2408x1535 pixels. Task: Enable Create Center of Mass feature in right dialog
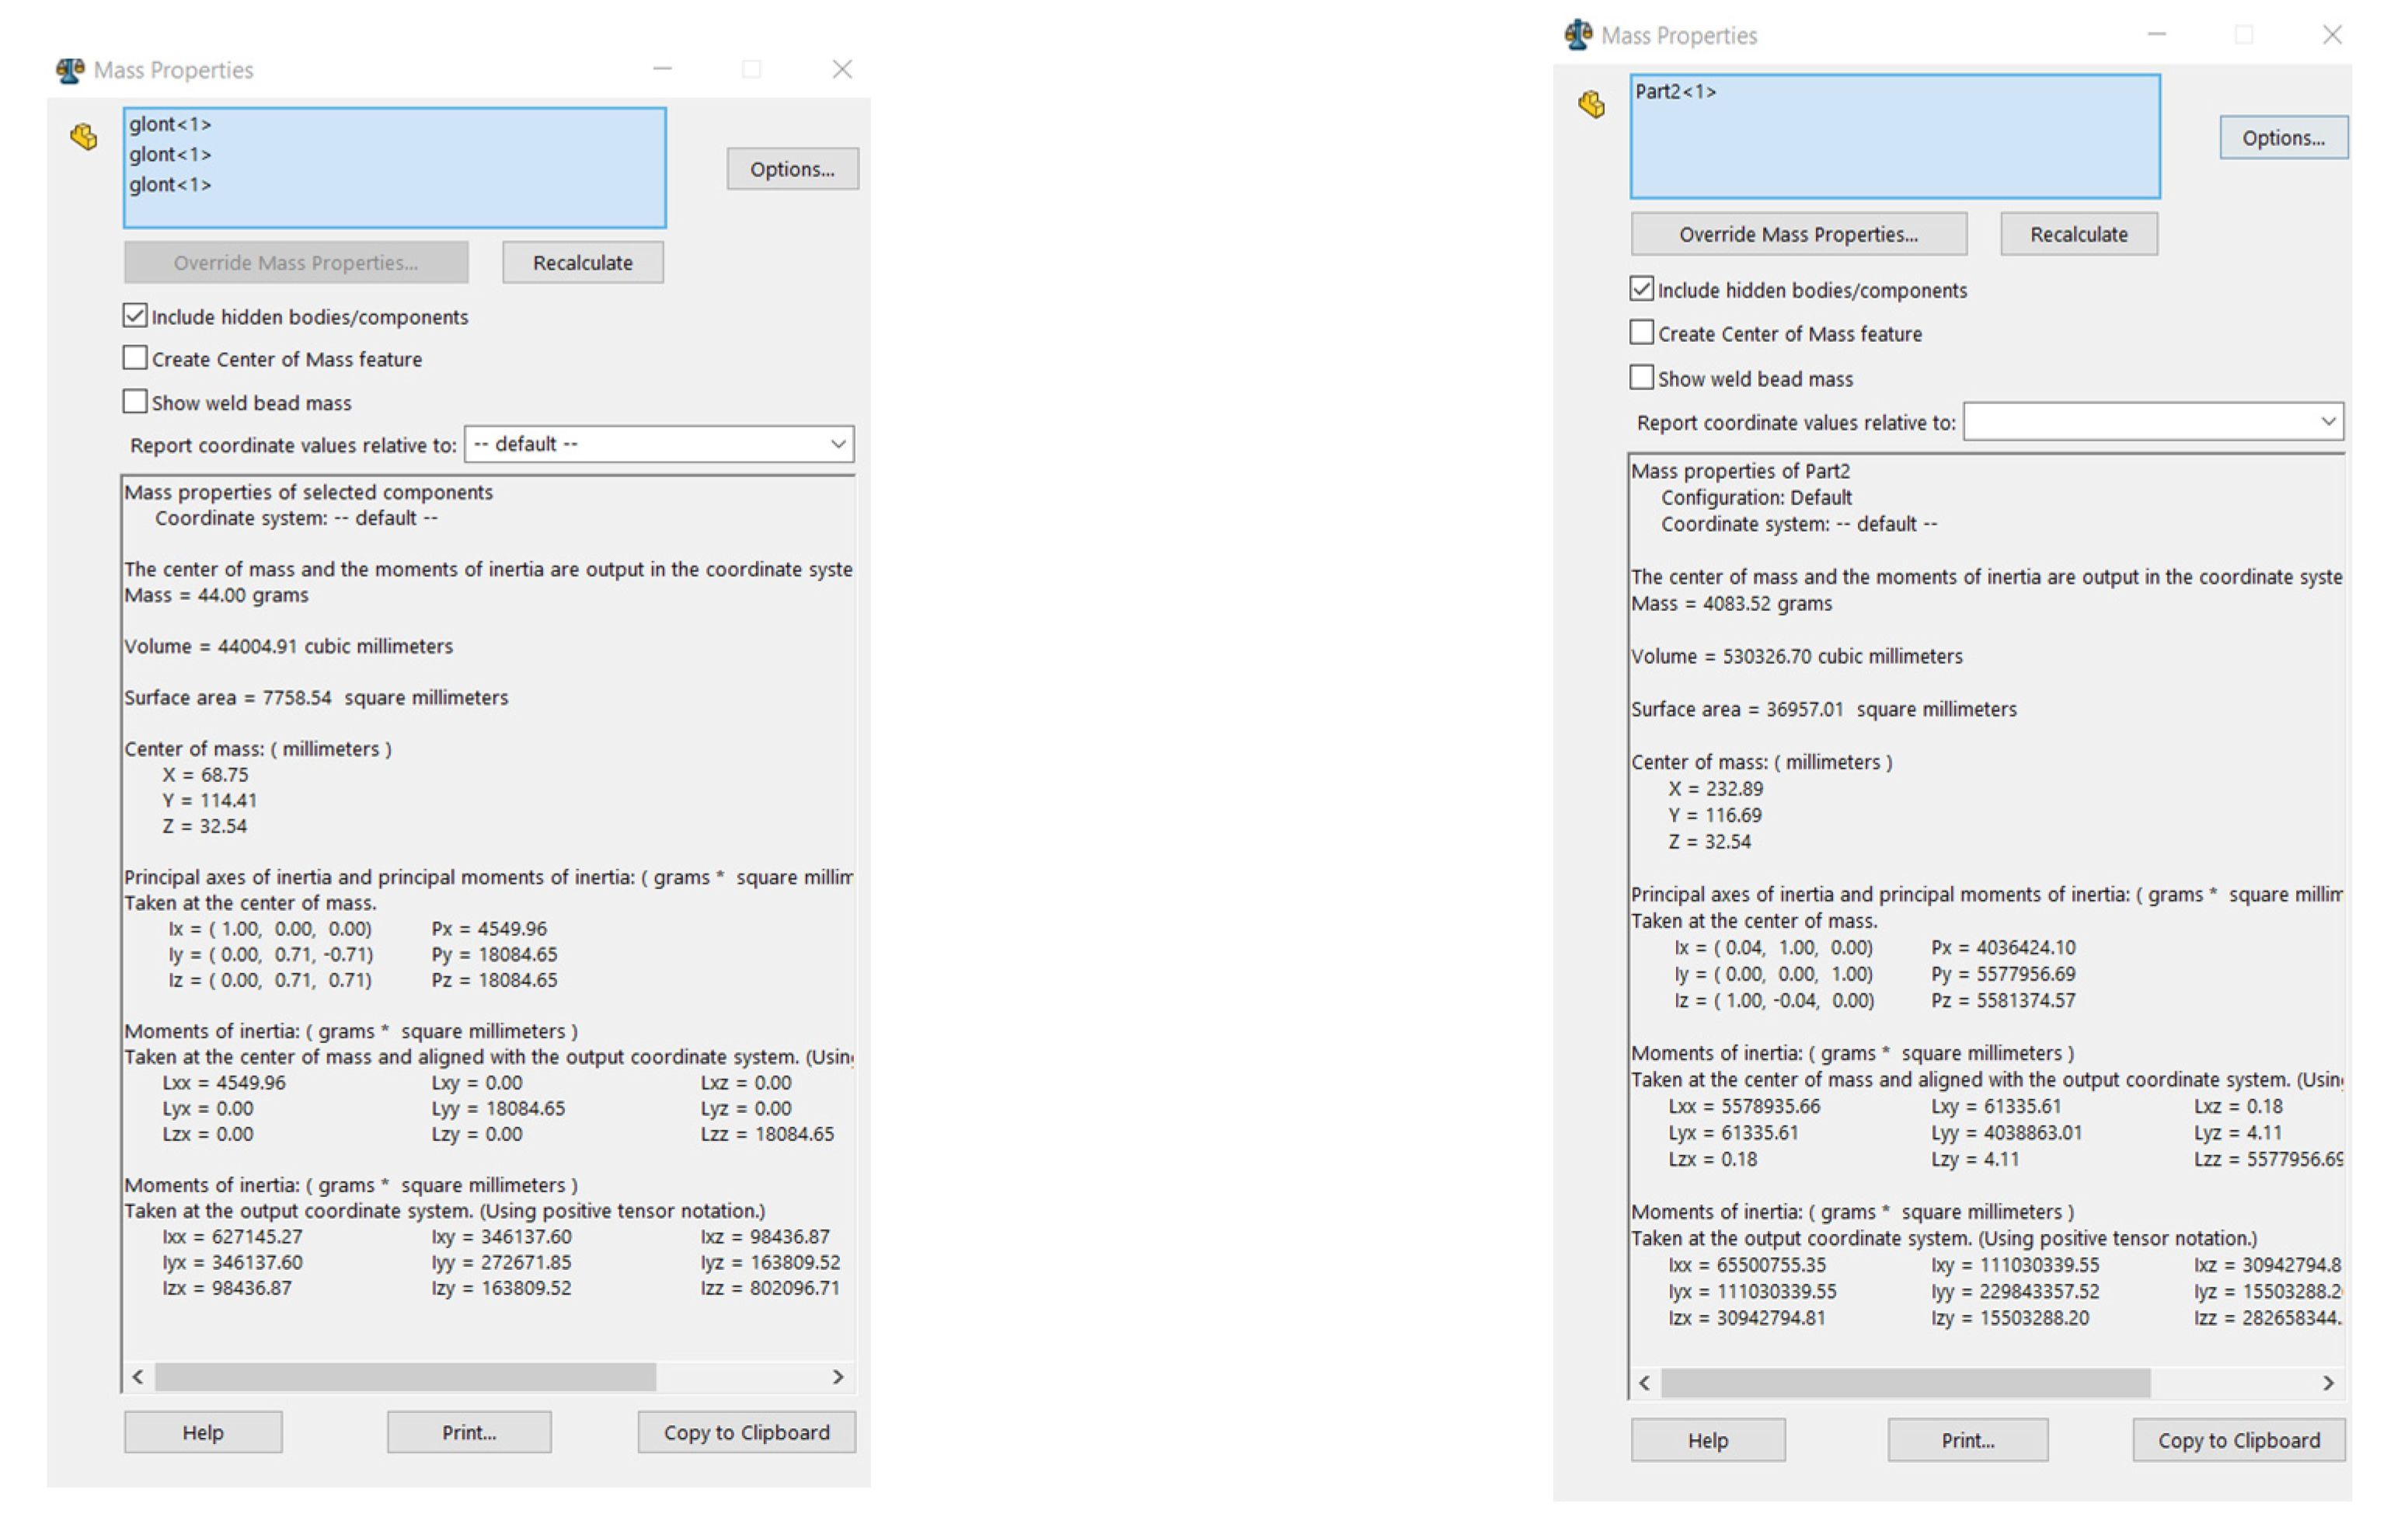[1641, 332]
